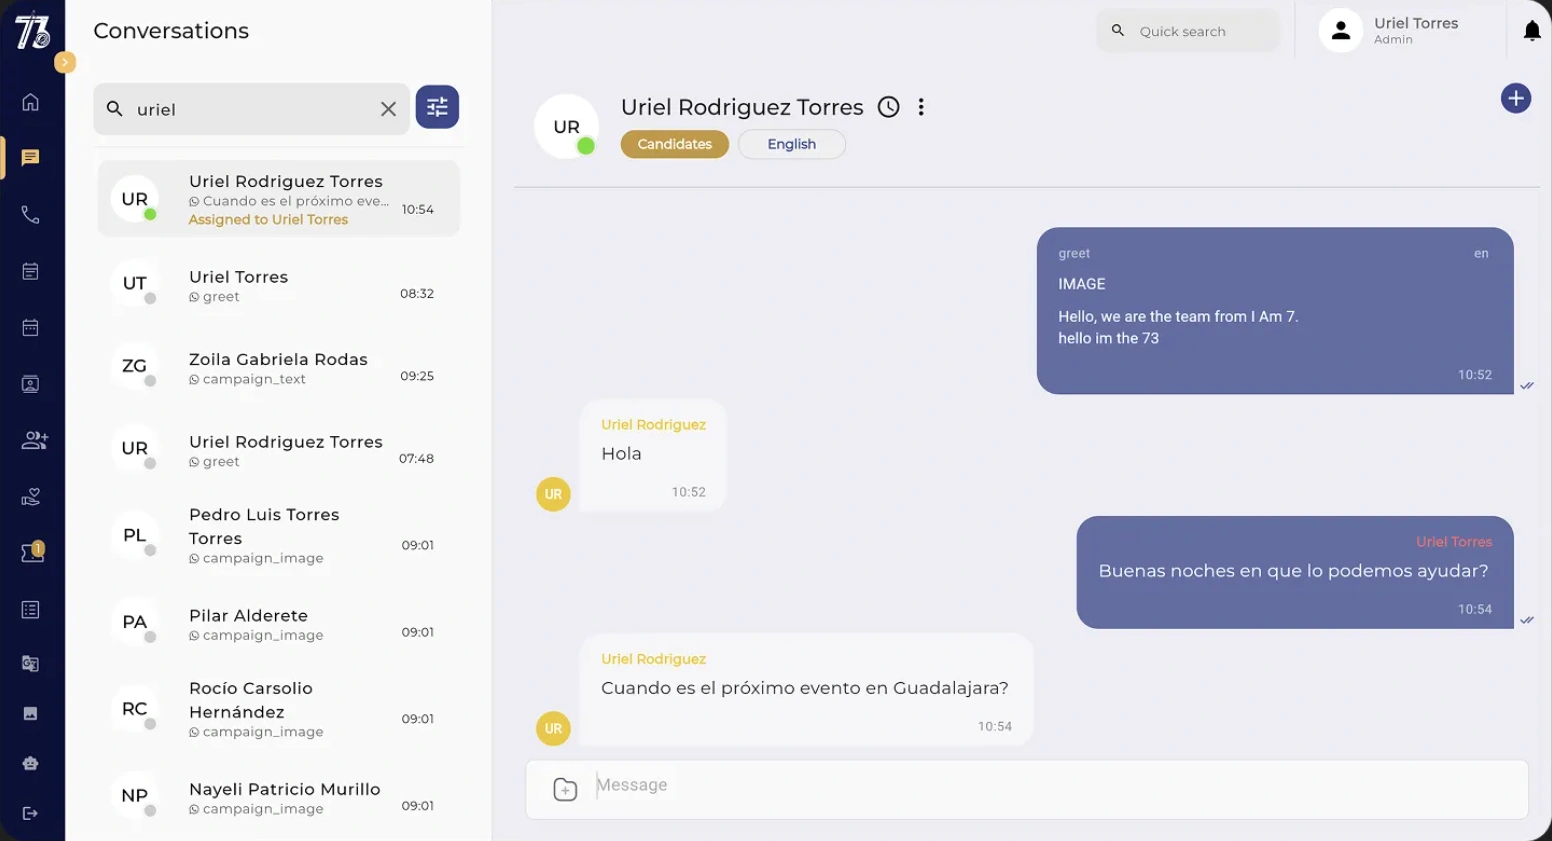Screen dimensions: 1552x841
Task: Click the bot icon near sidebar bottom
Action: [31, 763]
